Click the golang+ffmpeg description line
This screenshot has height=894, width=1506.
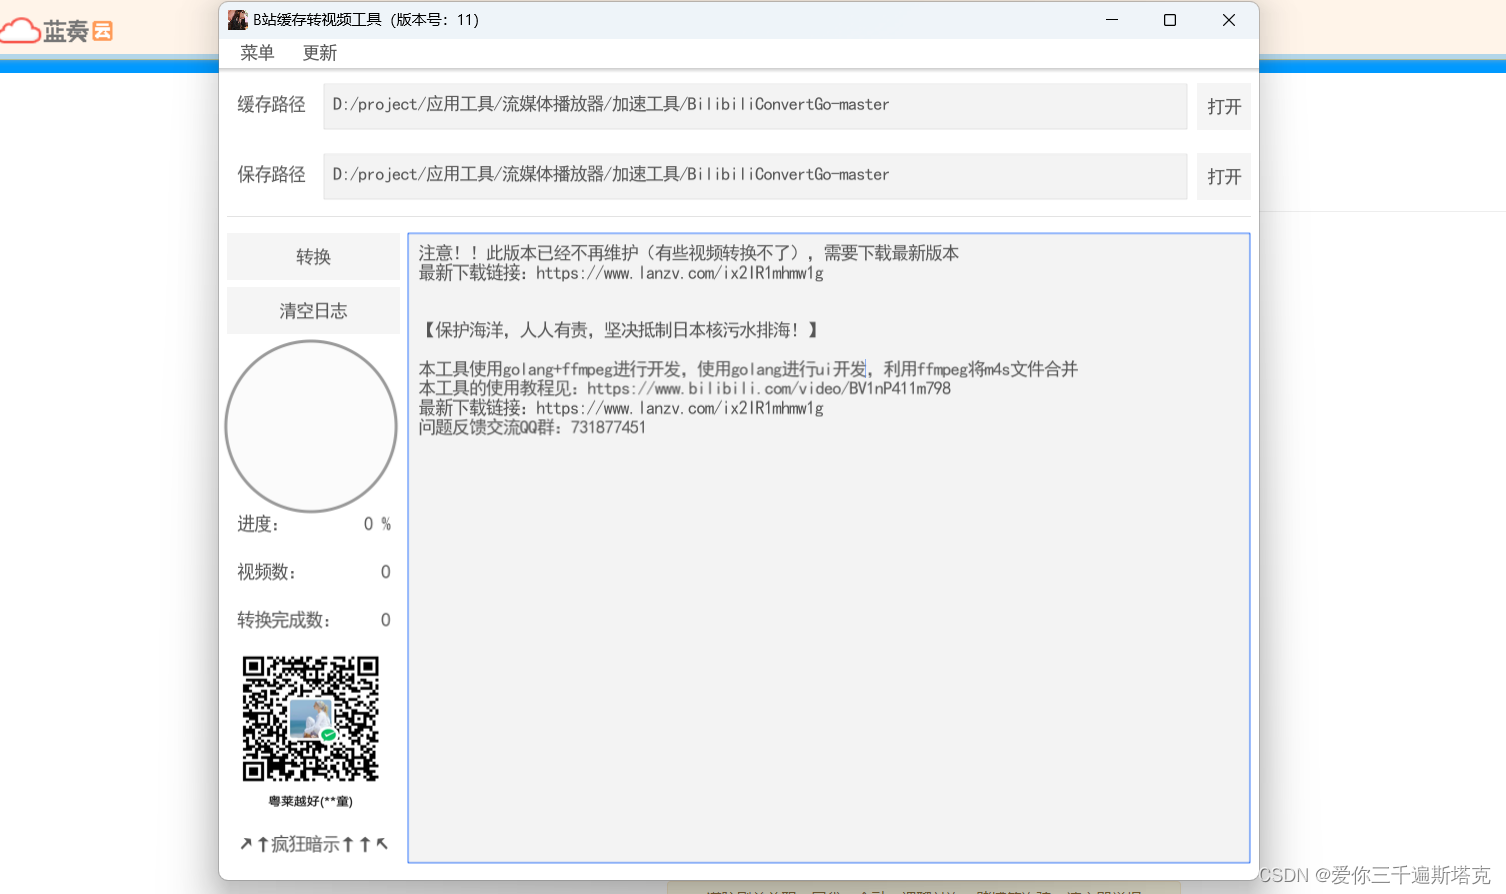748,369
